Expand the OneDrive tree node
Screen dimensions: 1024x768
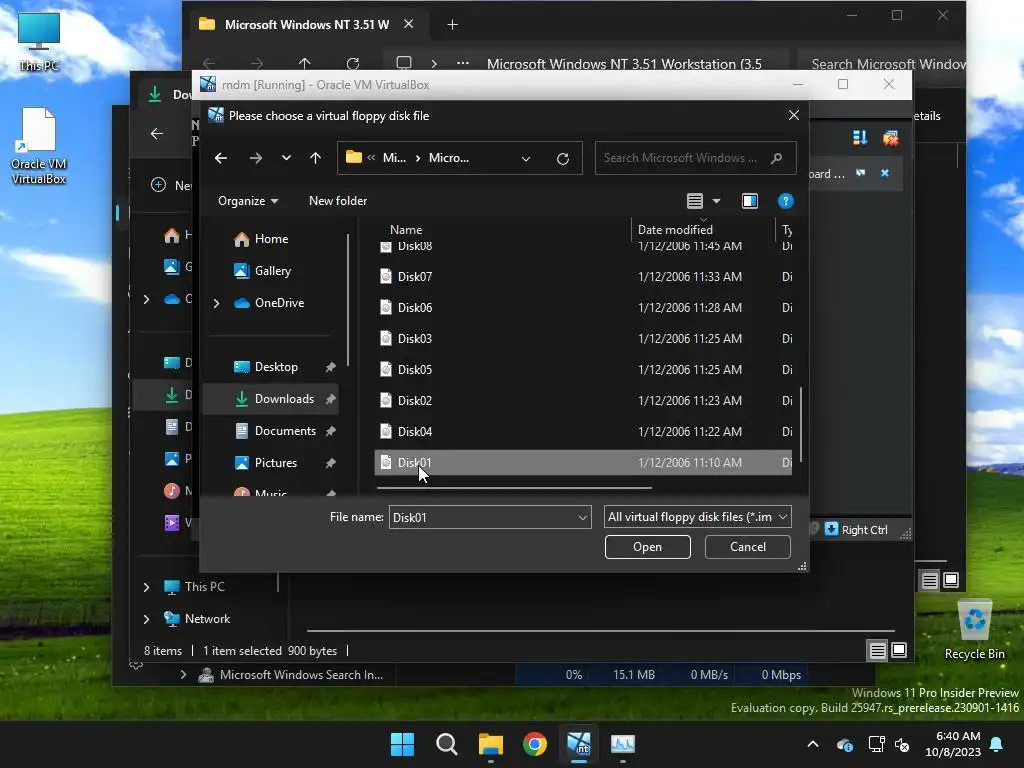point(216,303)
